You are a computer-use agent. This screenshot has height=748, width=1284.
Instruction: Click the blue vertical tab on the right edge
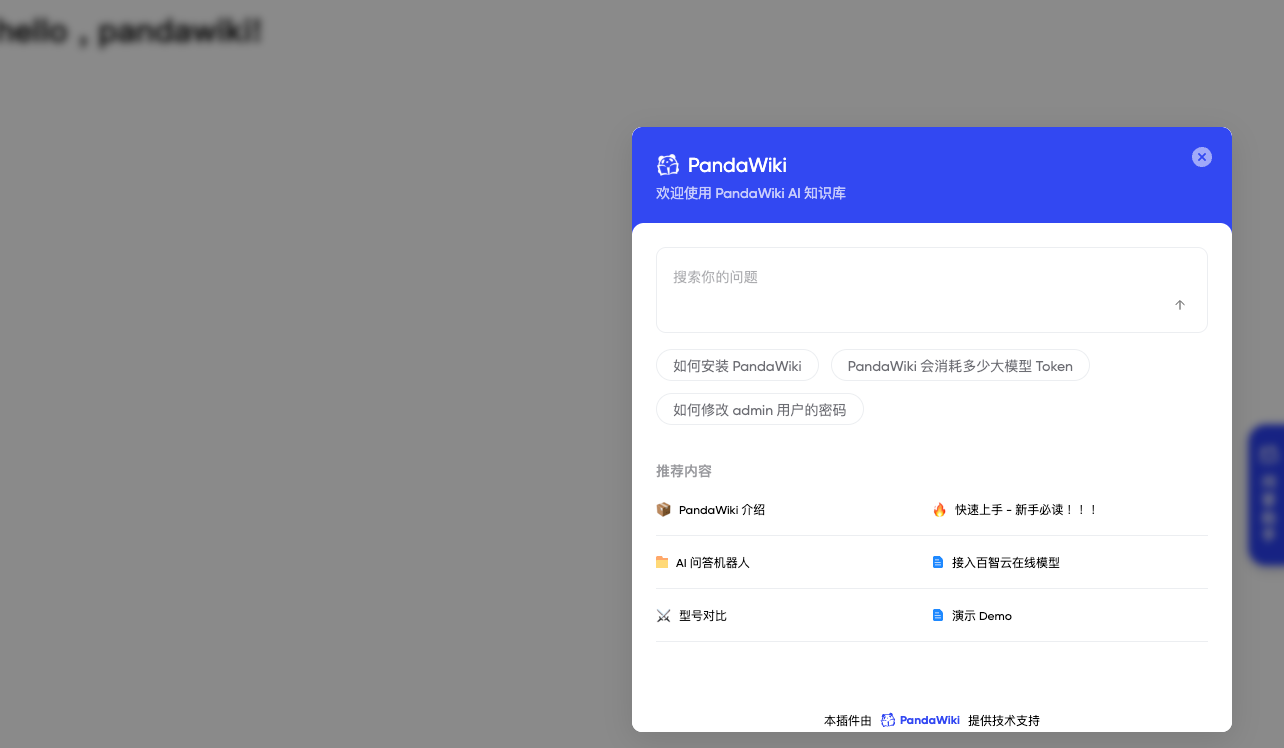[1269, 496]
